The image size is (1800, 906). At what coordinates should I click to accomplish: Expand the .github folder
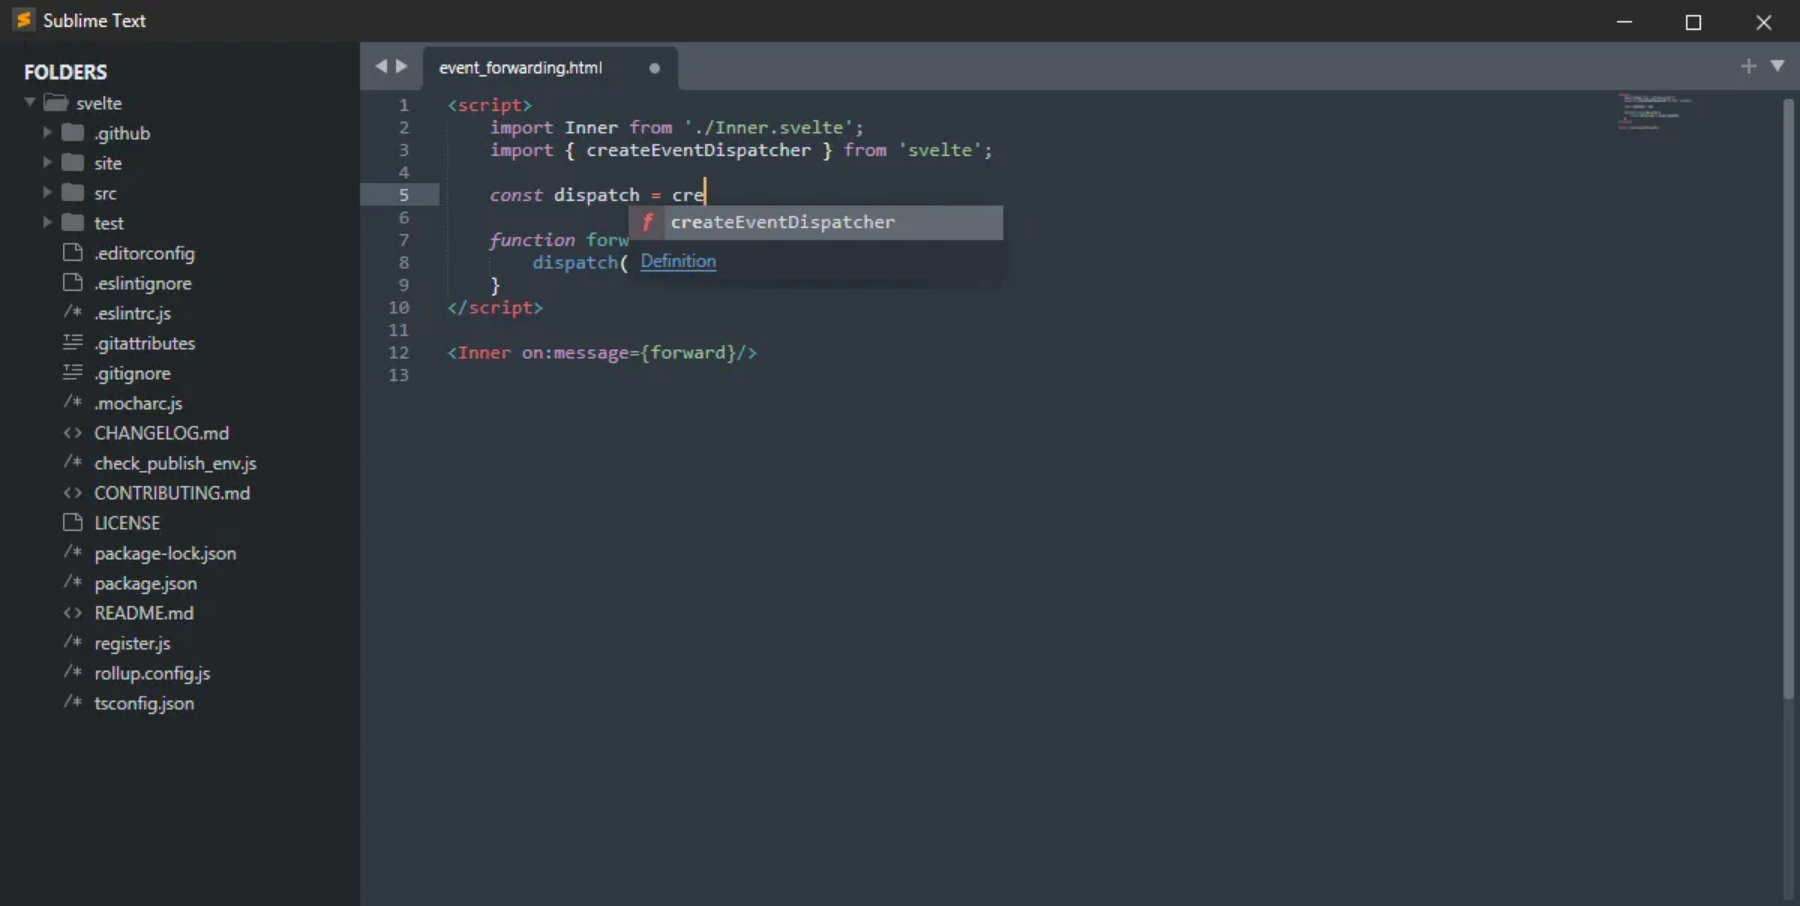point(47,132)
